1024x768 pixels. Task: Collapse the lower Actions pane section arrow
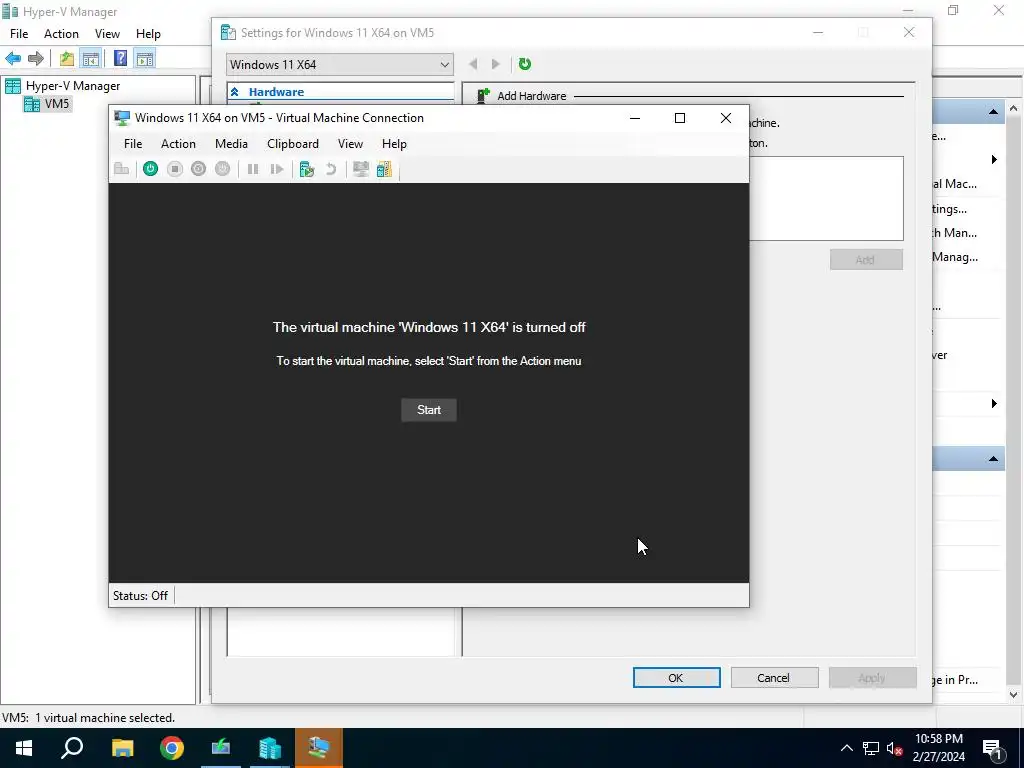click(x=993, y=459)
